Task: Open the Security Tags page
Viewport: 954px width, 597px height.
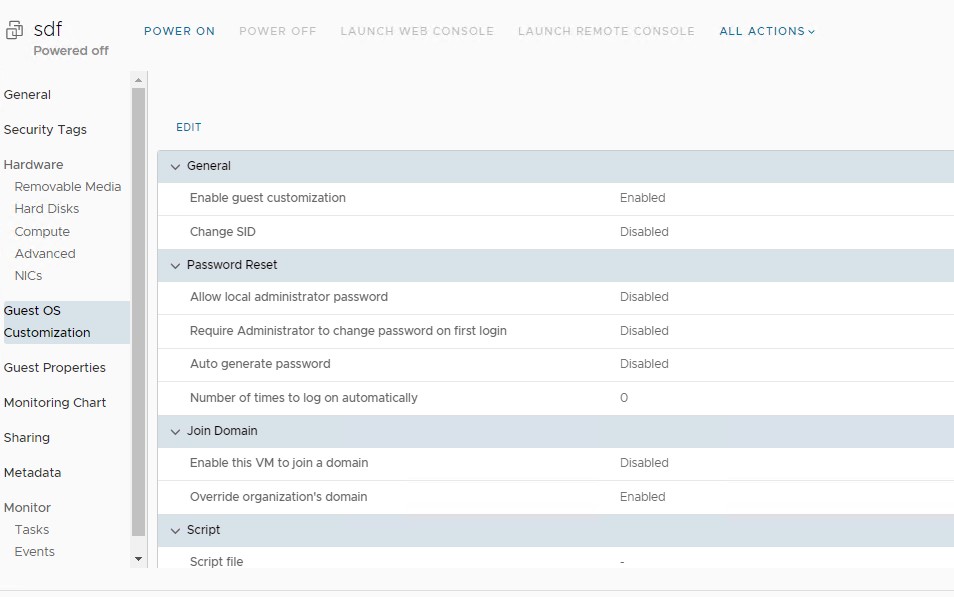Action: pyautogui.click(x=45, y=129)
